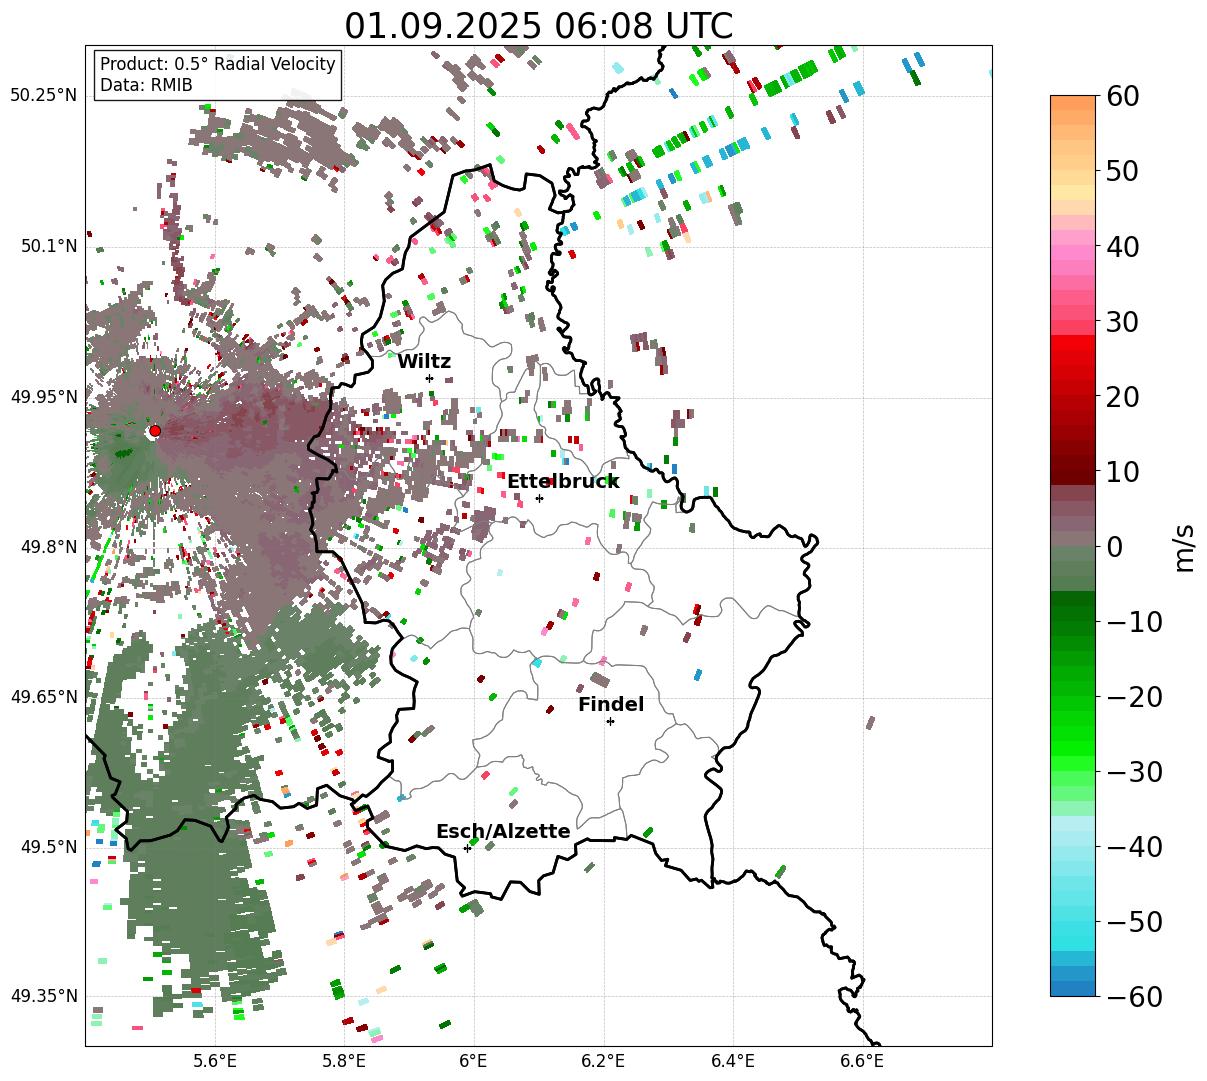Click the Findel station cross marker
The width and height of the screenshot is (1207, 1081).
point(610,721)
